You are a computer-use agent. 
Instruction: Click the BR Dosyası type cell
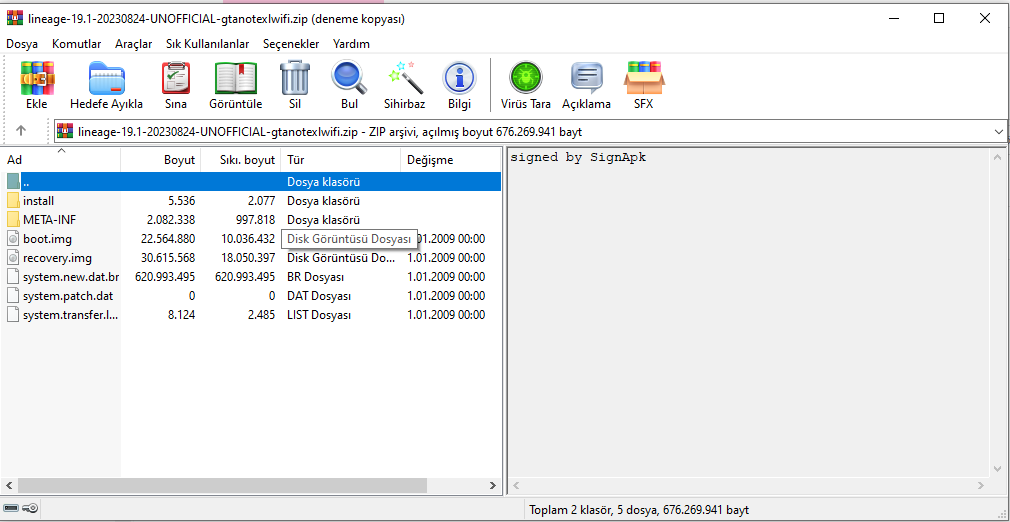[315, 277]
